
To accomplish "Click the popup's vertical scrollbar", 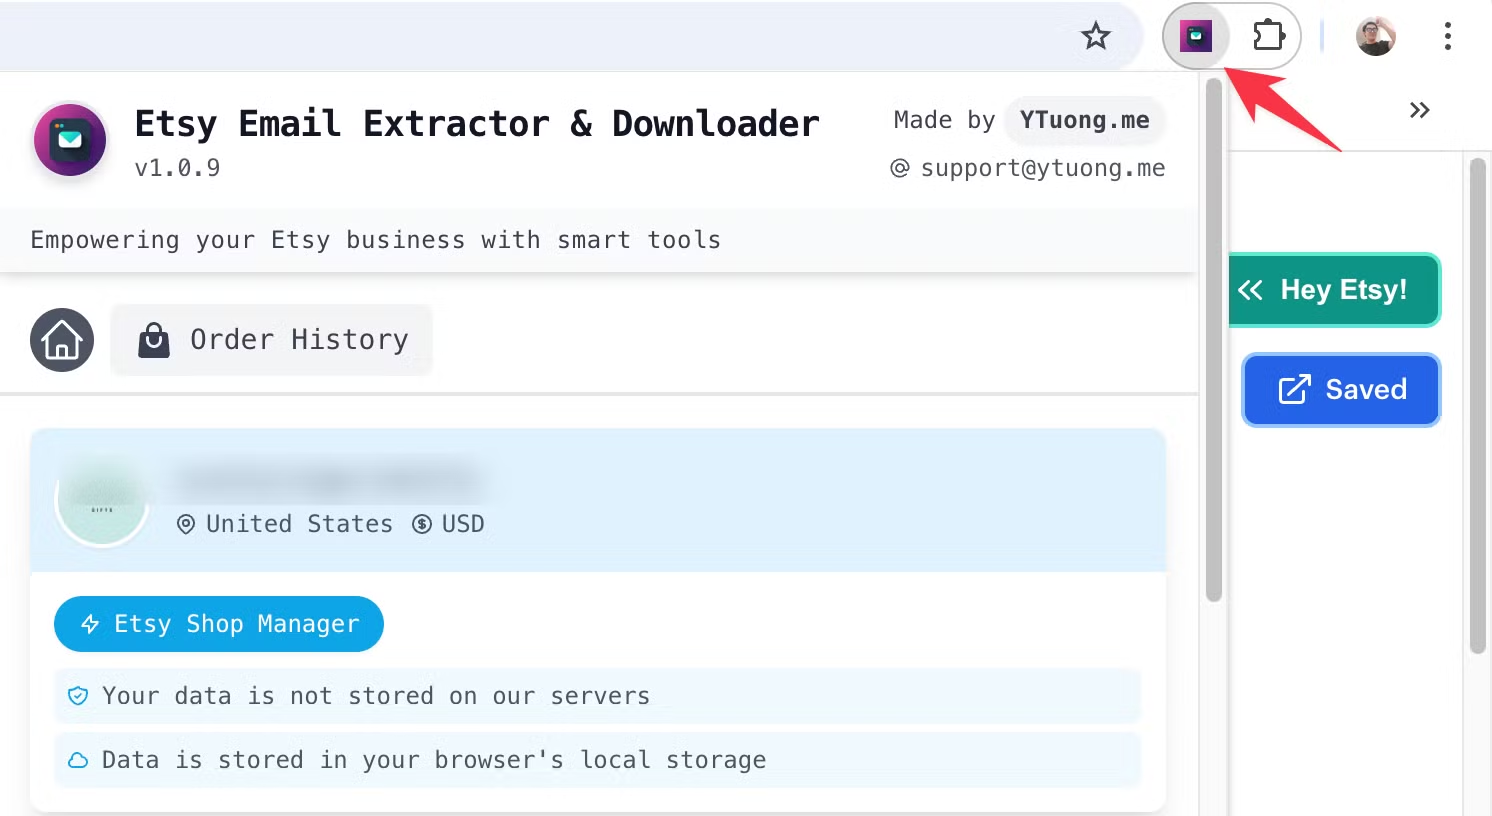I will 1214,340.
